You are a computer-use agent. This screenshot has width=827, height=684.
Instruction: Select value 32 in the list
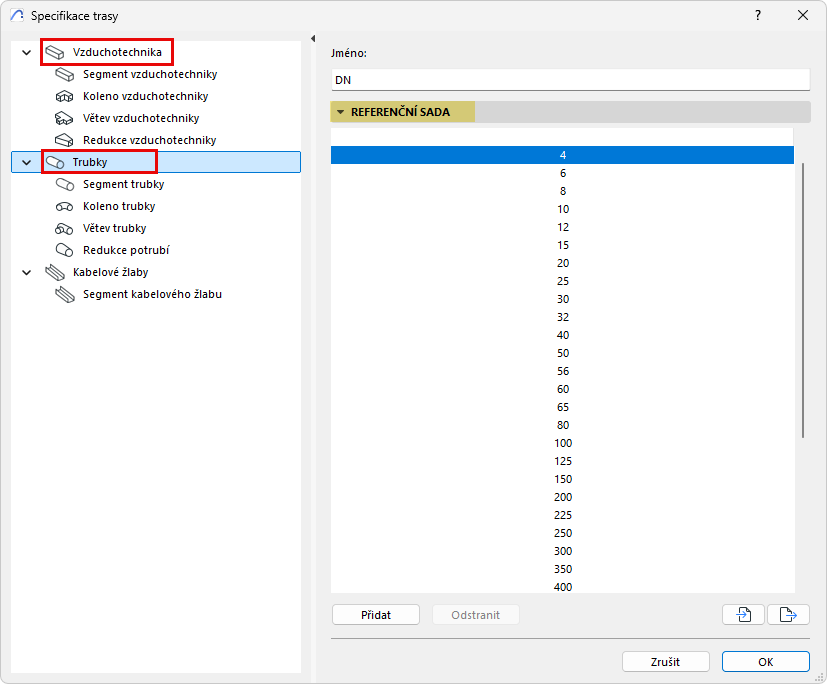(x=562, y=317)
